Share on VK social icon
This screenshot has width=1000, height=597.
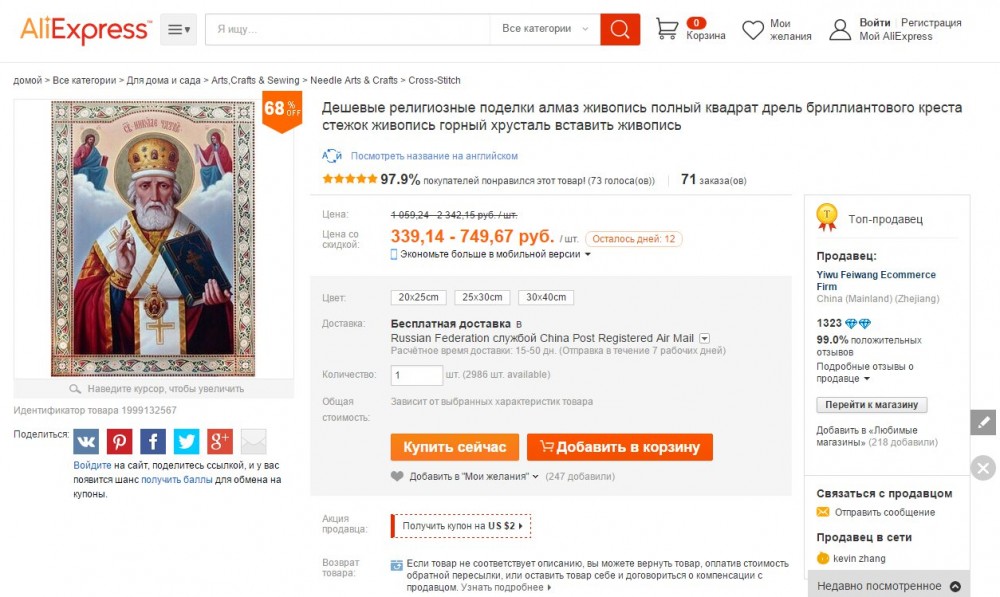pos(86,441)
